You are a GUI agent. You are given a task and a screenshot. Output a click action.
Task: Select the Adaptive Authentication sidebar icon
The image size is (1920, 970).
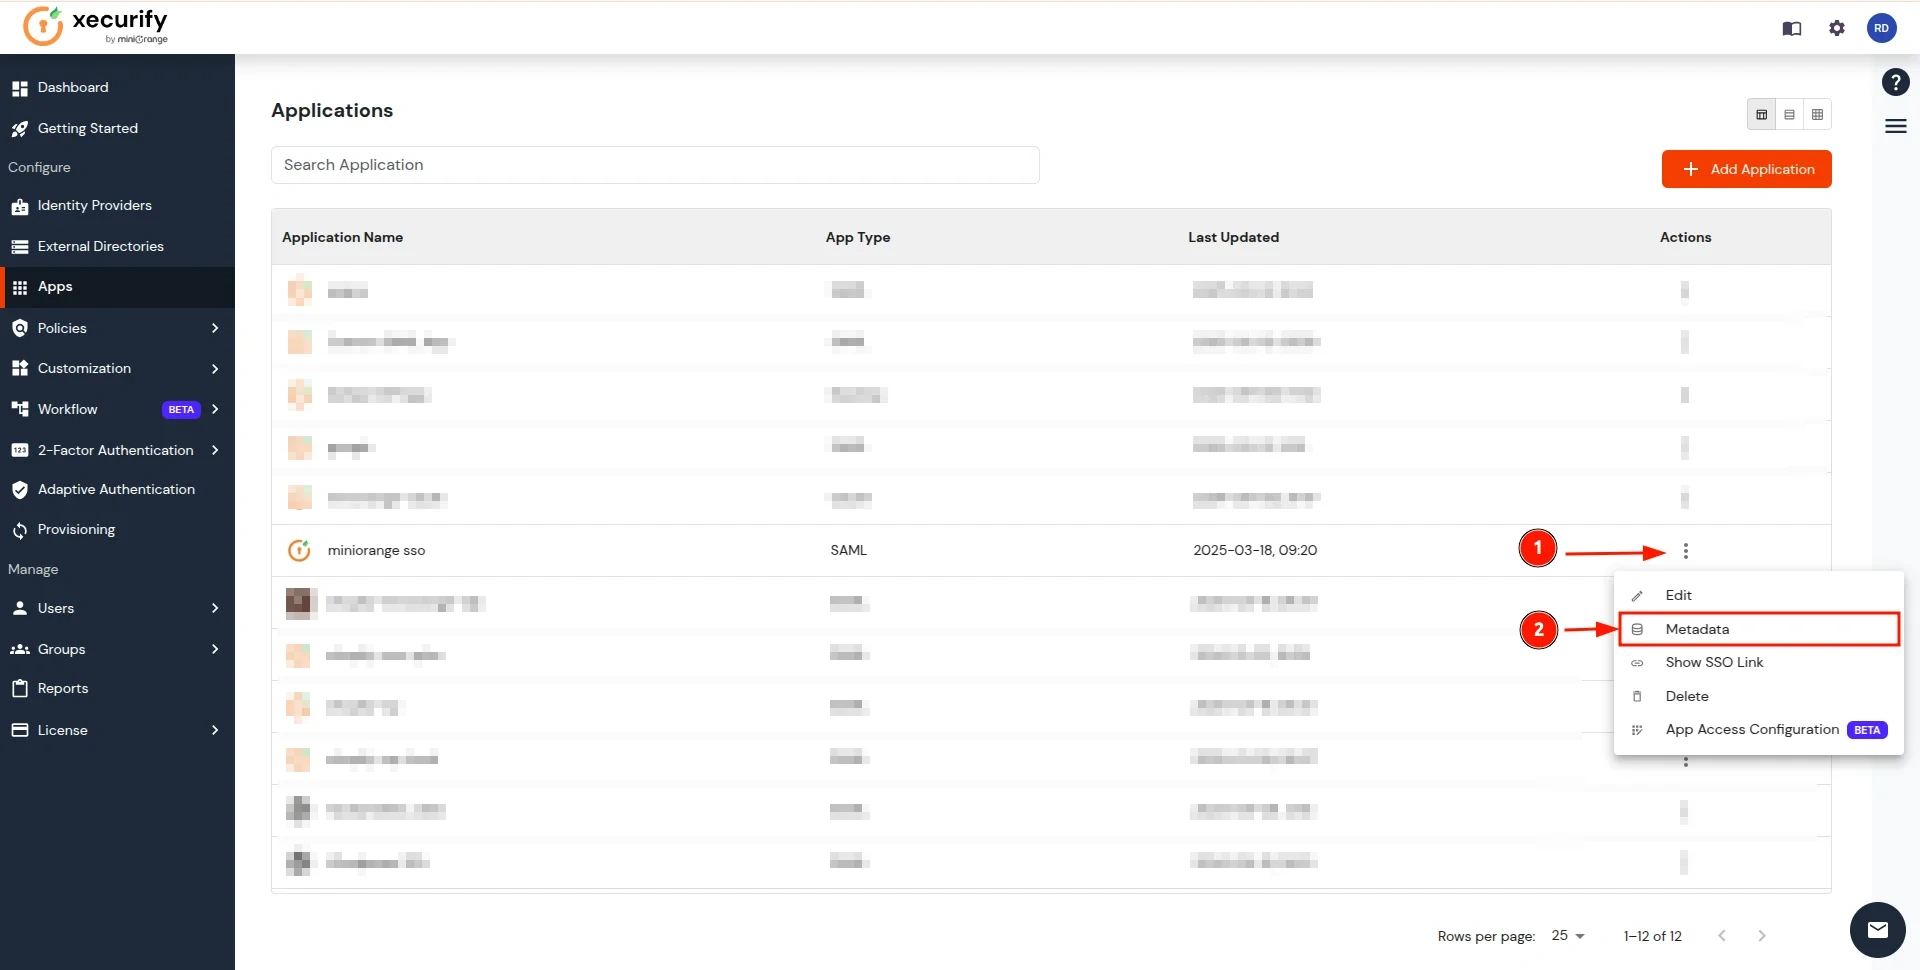pyautogui.click(x=20, y=489)
